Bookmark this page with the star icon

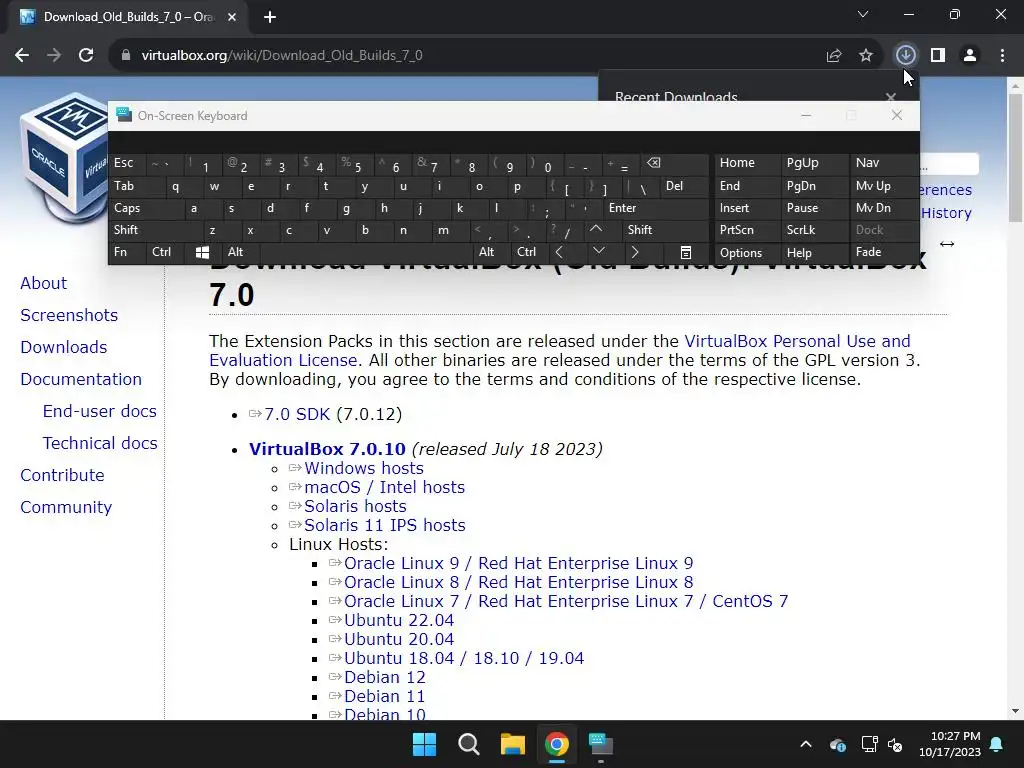(866, 56)
